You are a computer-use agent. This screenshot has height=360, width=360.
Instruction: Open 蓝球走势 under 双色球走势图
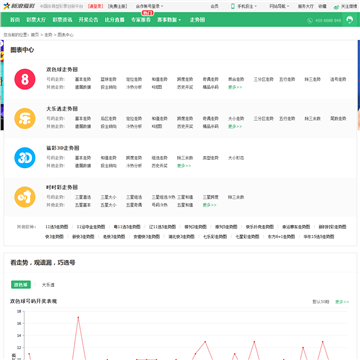pyautogui.click(x=109, y=79)
